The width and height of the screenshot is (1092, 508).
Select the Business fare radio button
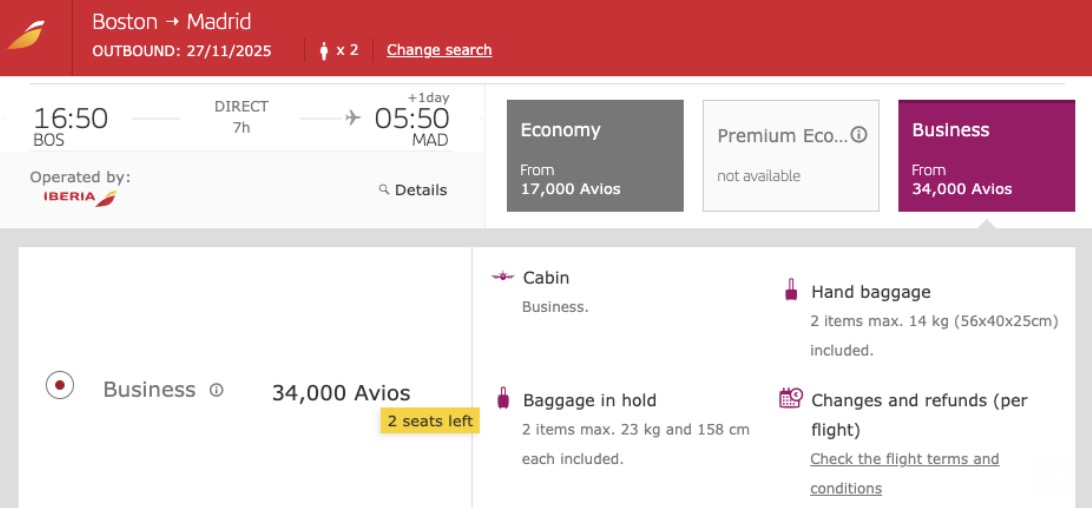[60, 386]
